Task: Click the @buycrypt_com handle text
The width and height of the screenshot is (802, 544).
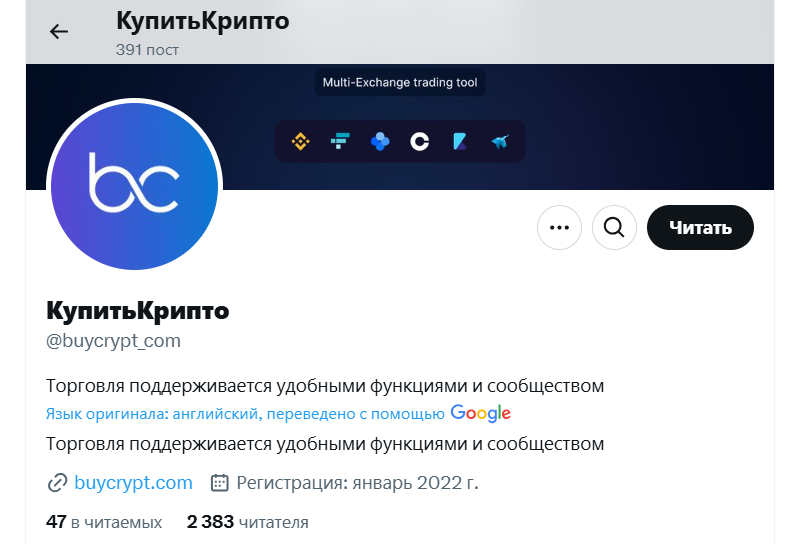Action: click(x=113, y=341)
